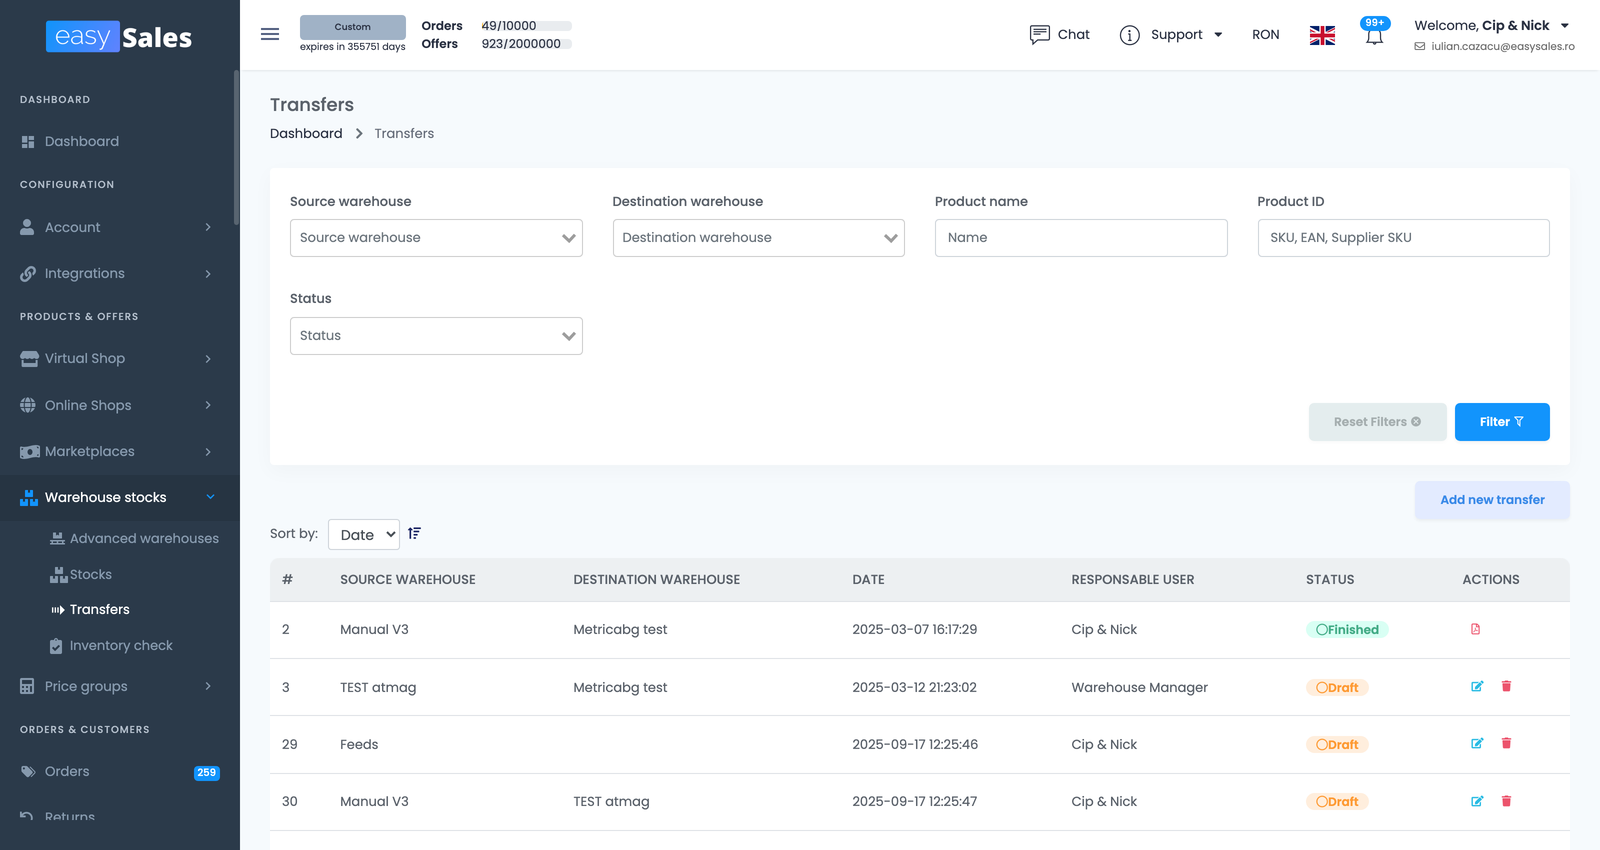Open Advanced warehouses in sidebar
1600x850 pixels.
(134, 538)
